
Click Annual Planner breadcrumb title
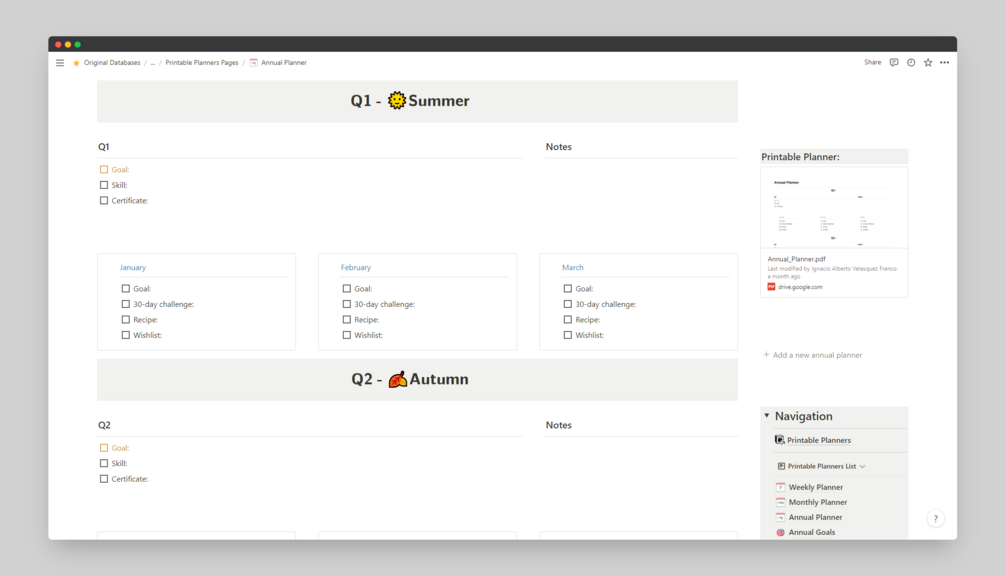(x=284, y=63)
